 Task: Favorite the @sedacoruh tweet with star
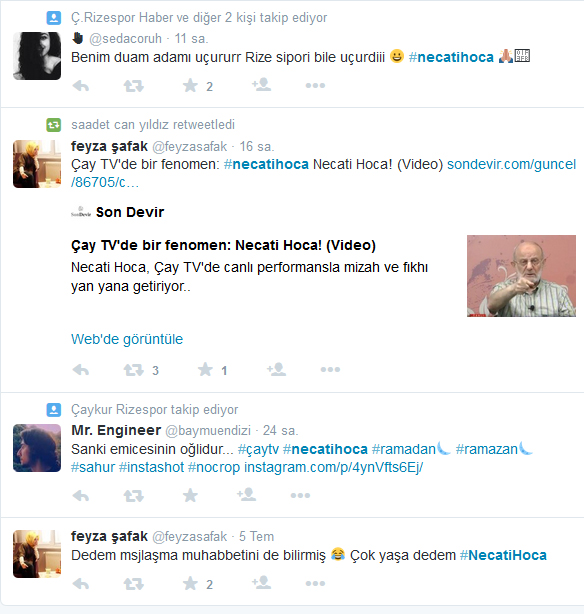[x=190, y=85]
